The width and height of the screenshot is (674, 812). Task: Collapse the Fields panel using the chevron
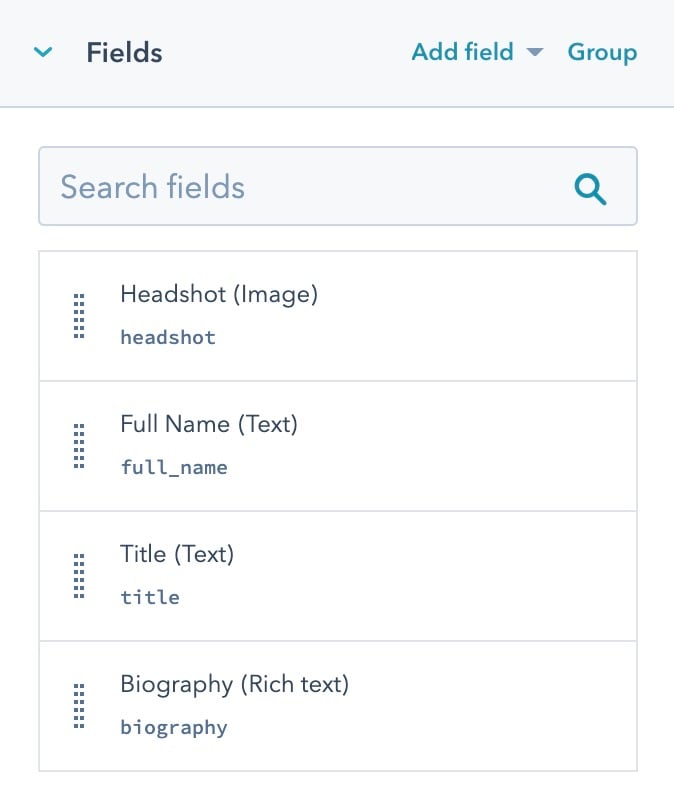pos(42,52)
